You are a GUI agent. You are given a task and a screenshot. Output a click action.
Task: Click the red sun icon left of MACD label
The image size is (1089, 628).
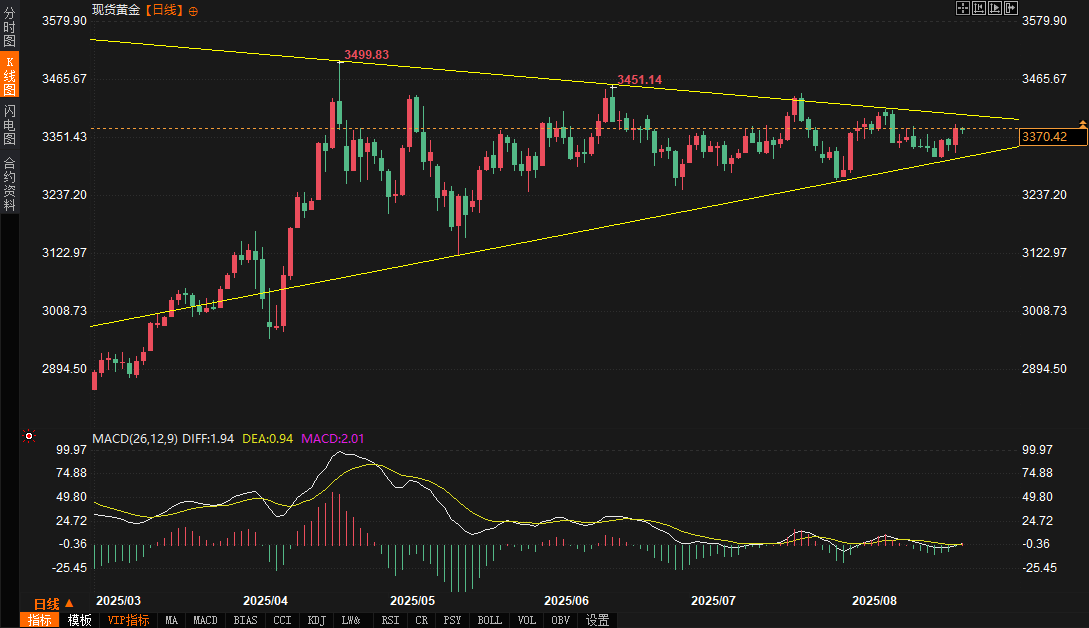[x=29, y=436]
